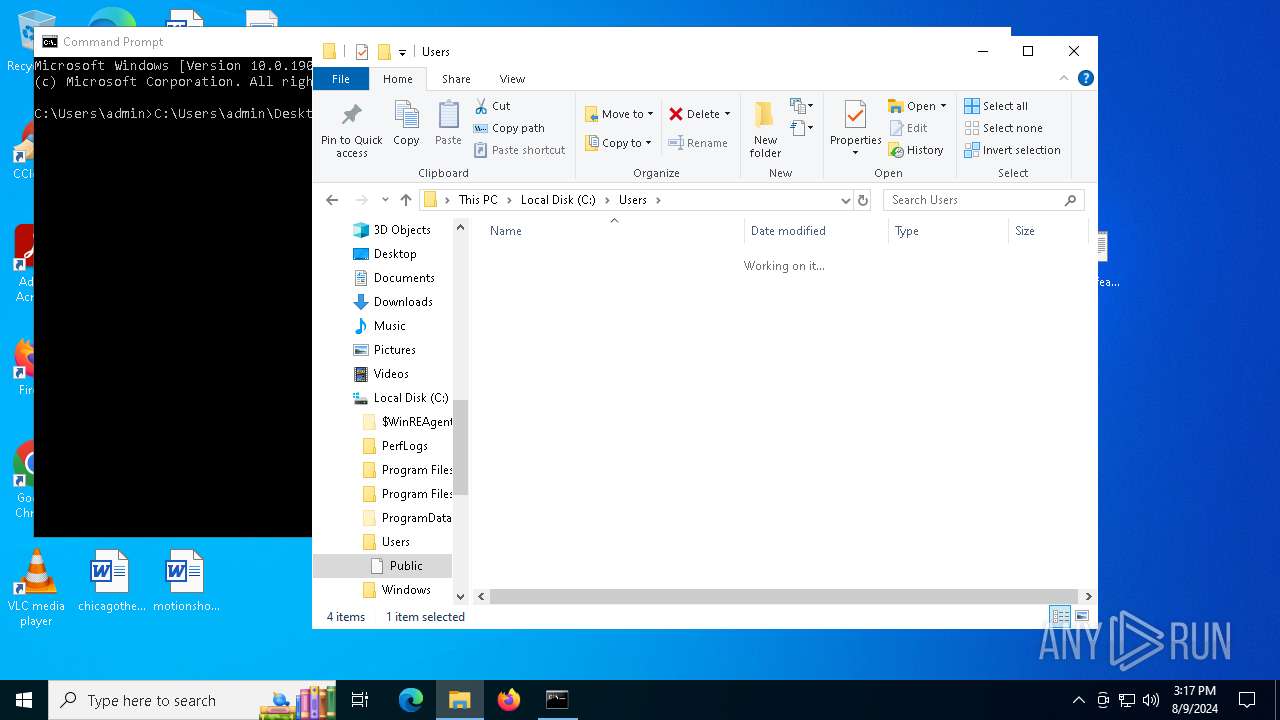Viewport: 1280px width, 720px height.
Task: Click the Windows Start button
Action: [24, 700]
